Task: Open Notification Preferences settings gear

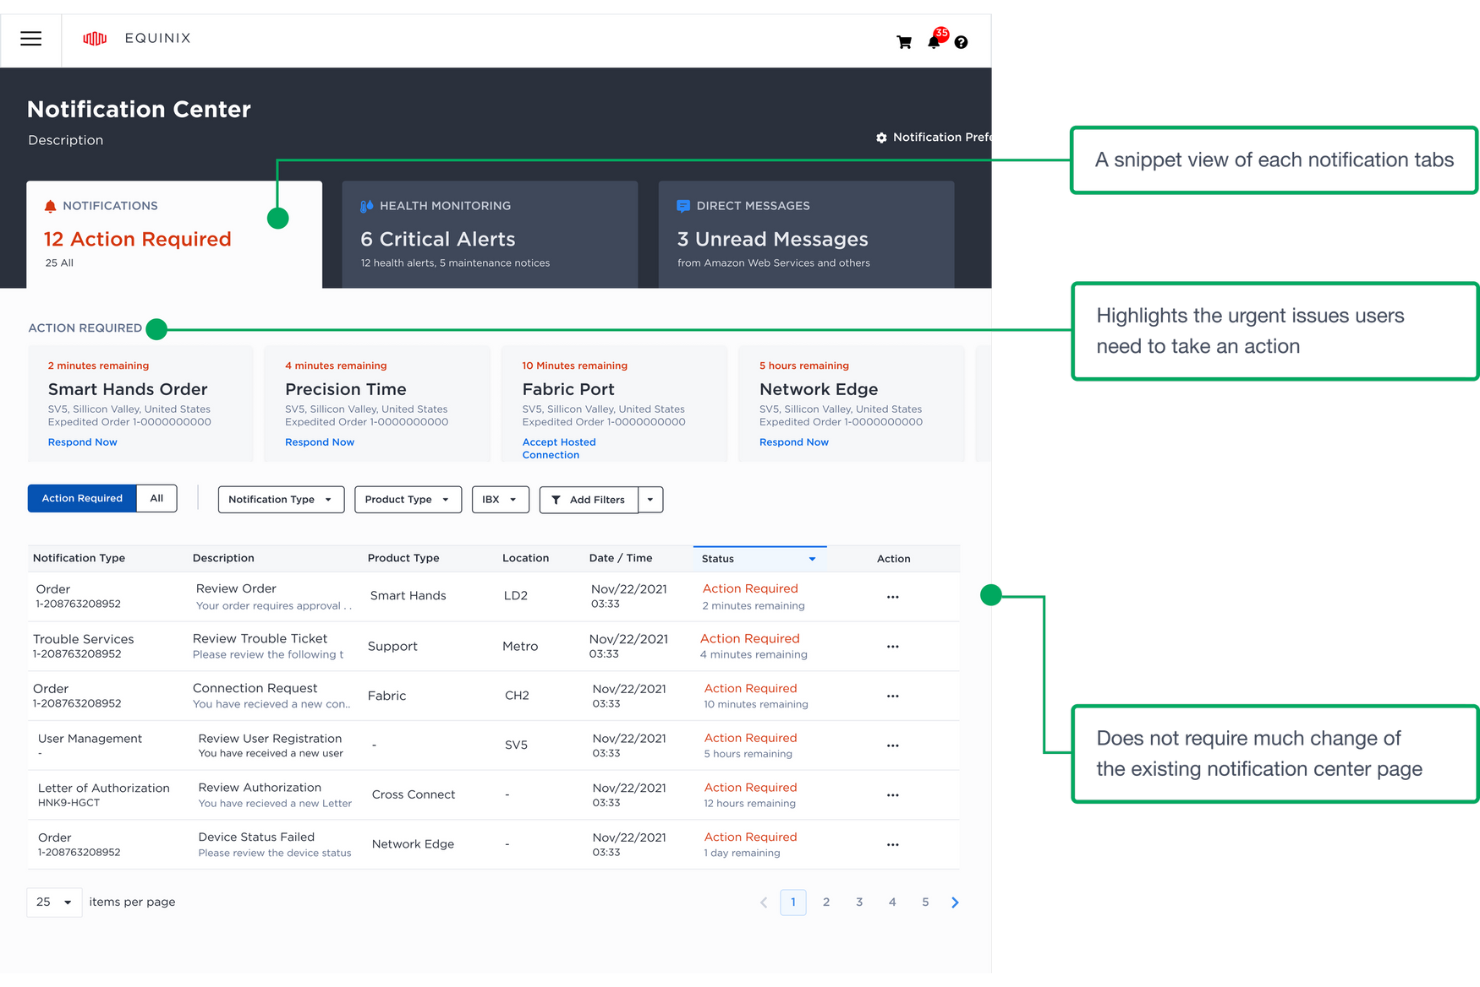Action: [880, 137]
